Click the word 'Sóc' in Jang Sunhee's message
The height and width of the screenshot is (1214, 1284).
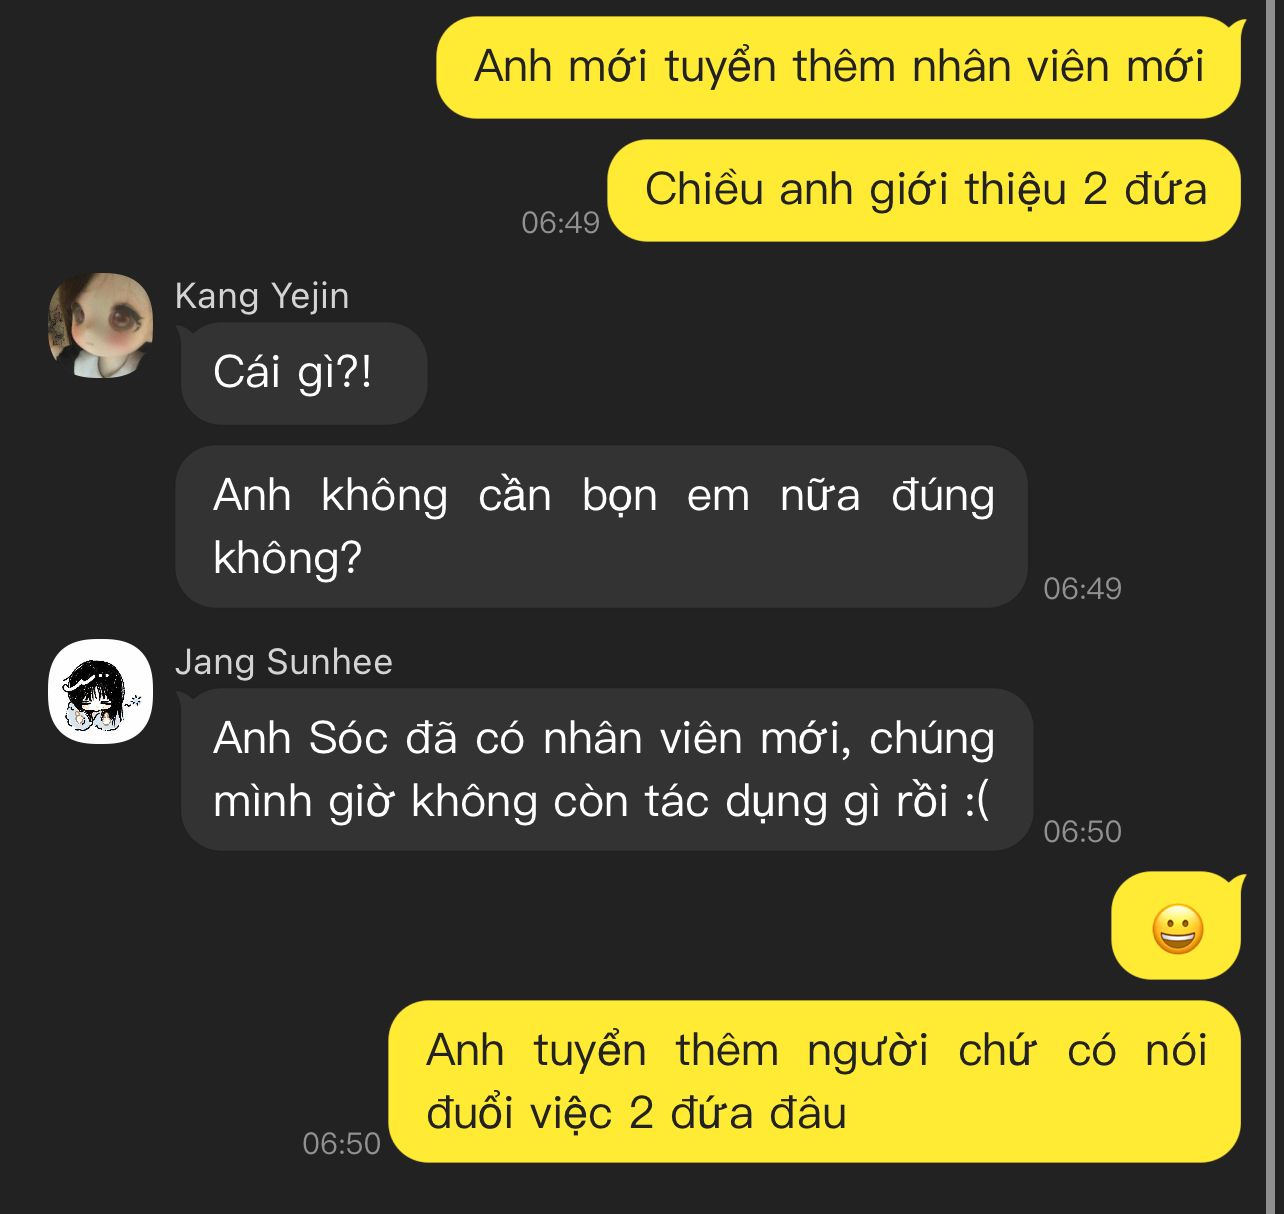coord(347,739)
